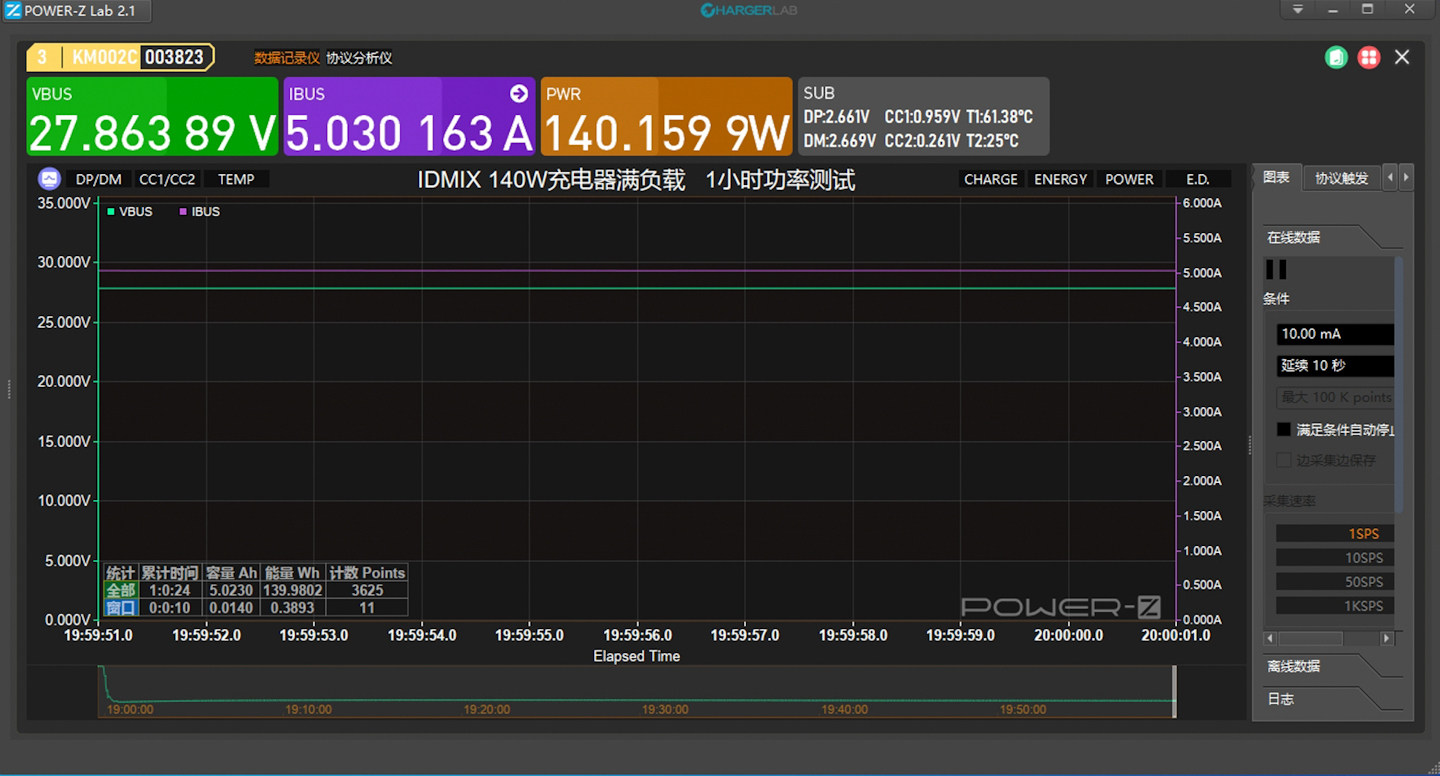Toggle the CHARGE curve button
Image resolution: width=1440 pixels, height=776 pixels.
point(990,179)
